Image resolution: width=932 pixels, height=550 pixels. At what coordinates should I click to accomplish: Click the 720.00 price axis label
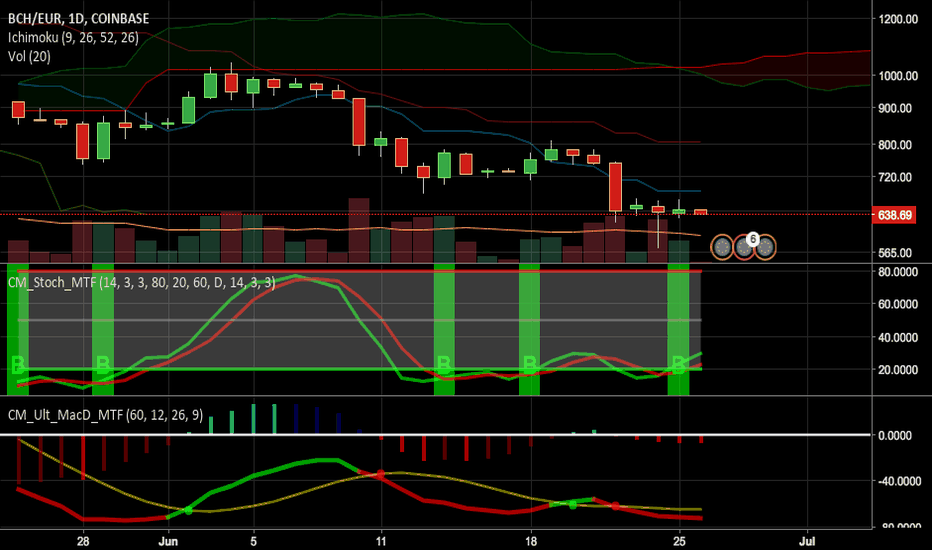tap(895, 177)
